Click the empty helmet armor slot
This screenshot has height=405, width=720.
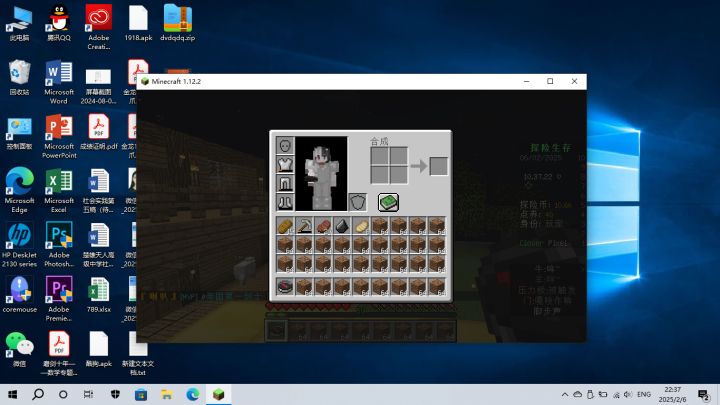(x=285, y=145)
